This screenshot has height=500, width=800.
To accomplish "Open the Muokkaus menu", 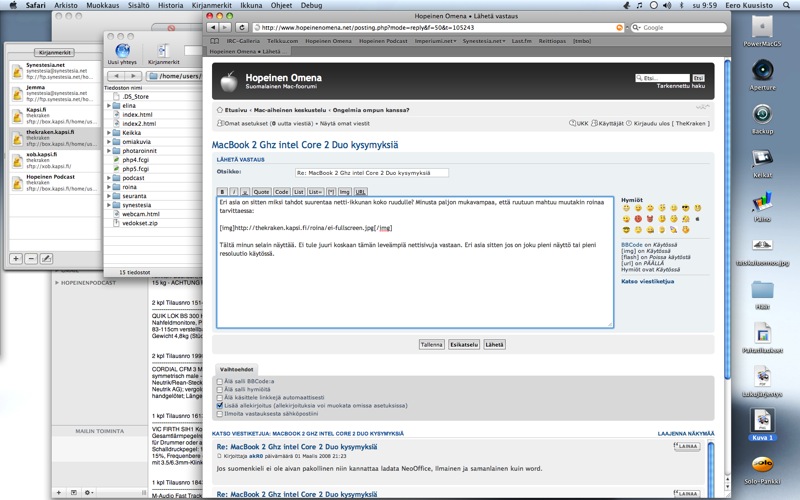I will click(103, 5).
